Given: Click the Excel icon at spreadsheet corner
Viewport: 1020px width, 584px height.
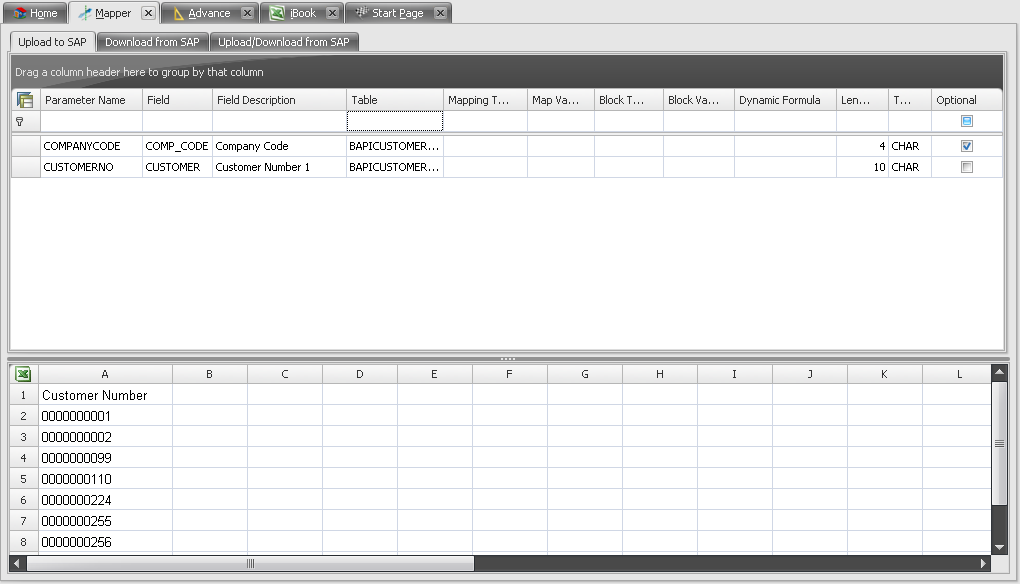Looking at the screenshot, I should pos(24,374).
